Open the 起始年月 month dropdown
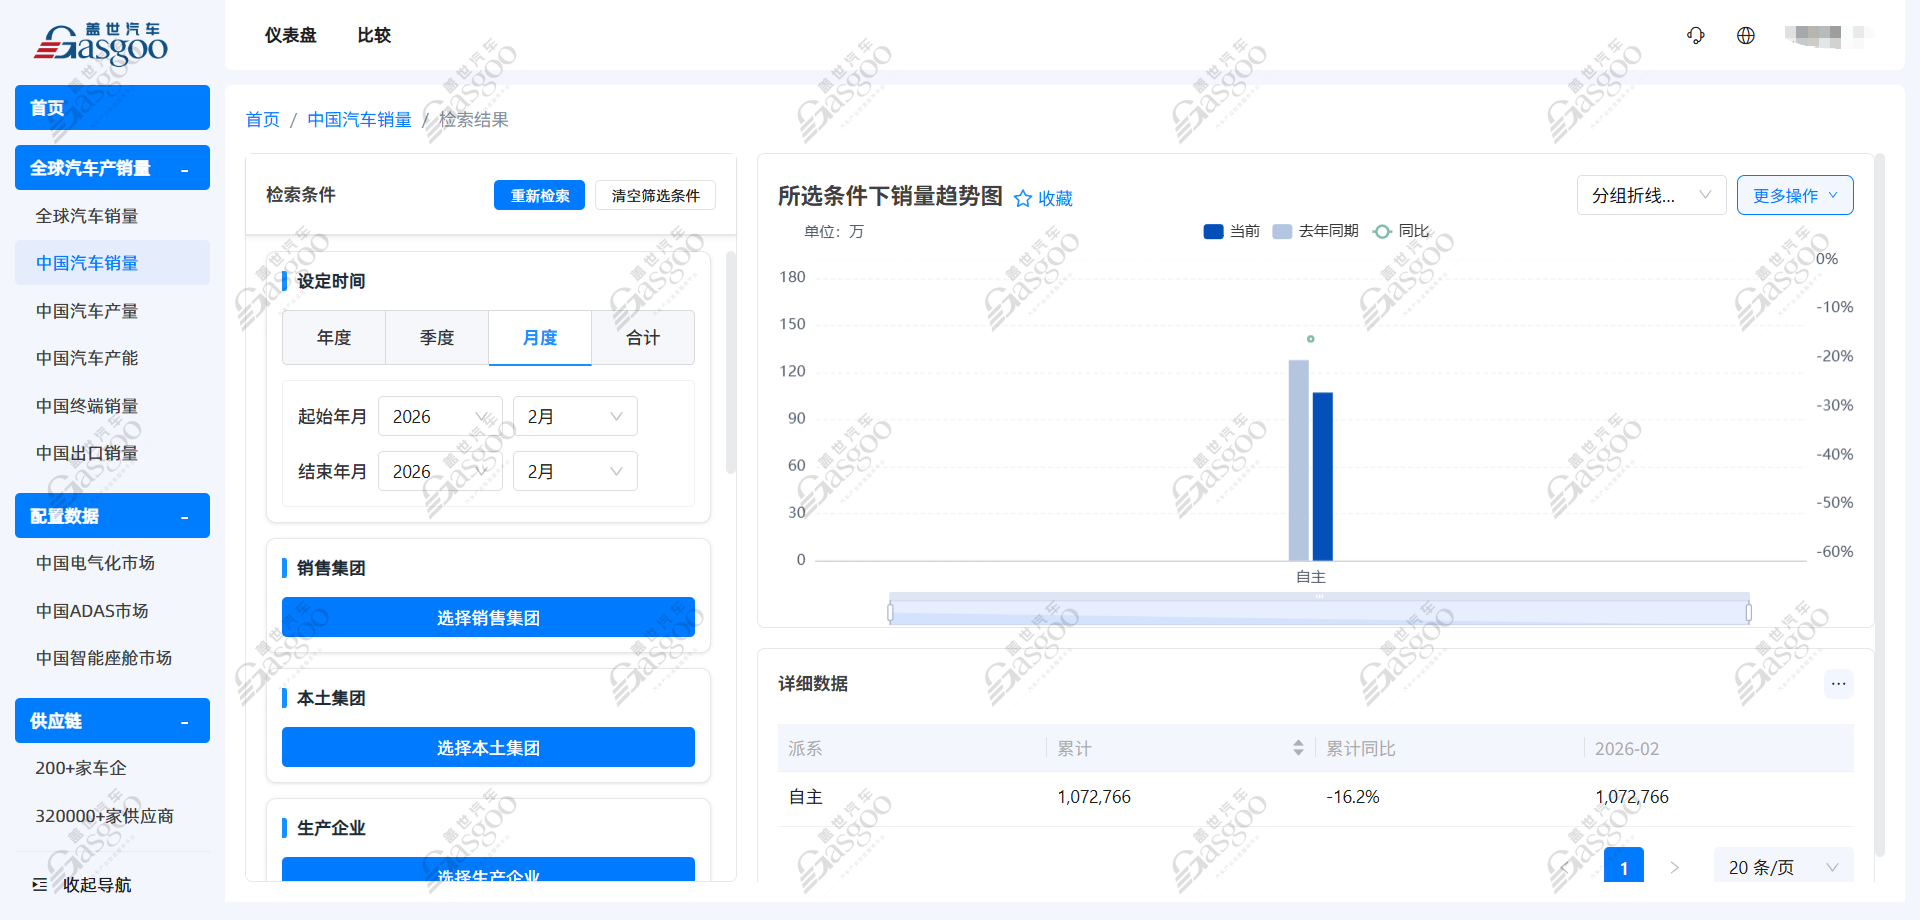Image resolution: width=1920 pixels, height=920 pixels. 574,416
